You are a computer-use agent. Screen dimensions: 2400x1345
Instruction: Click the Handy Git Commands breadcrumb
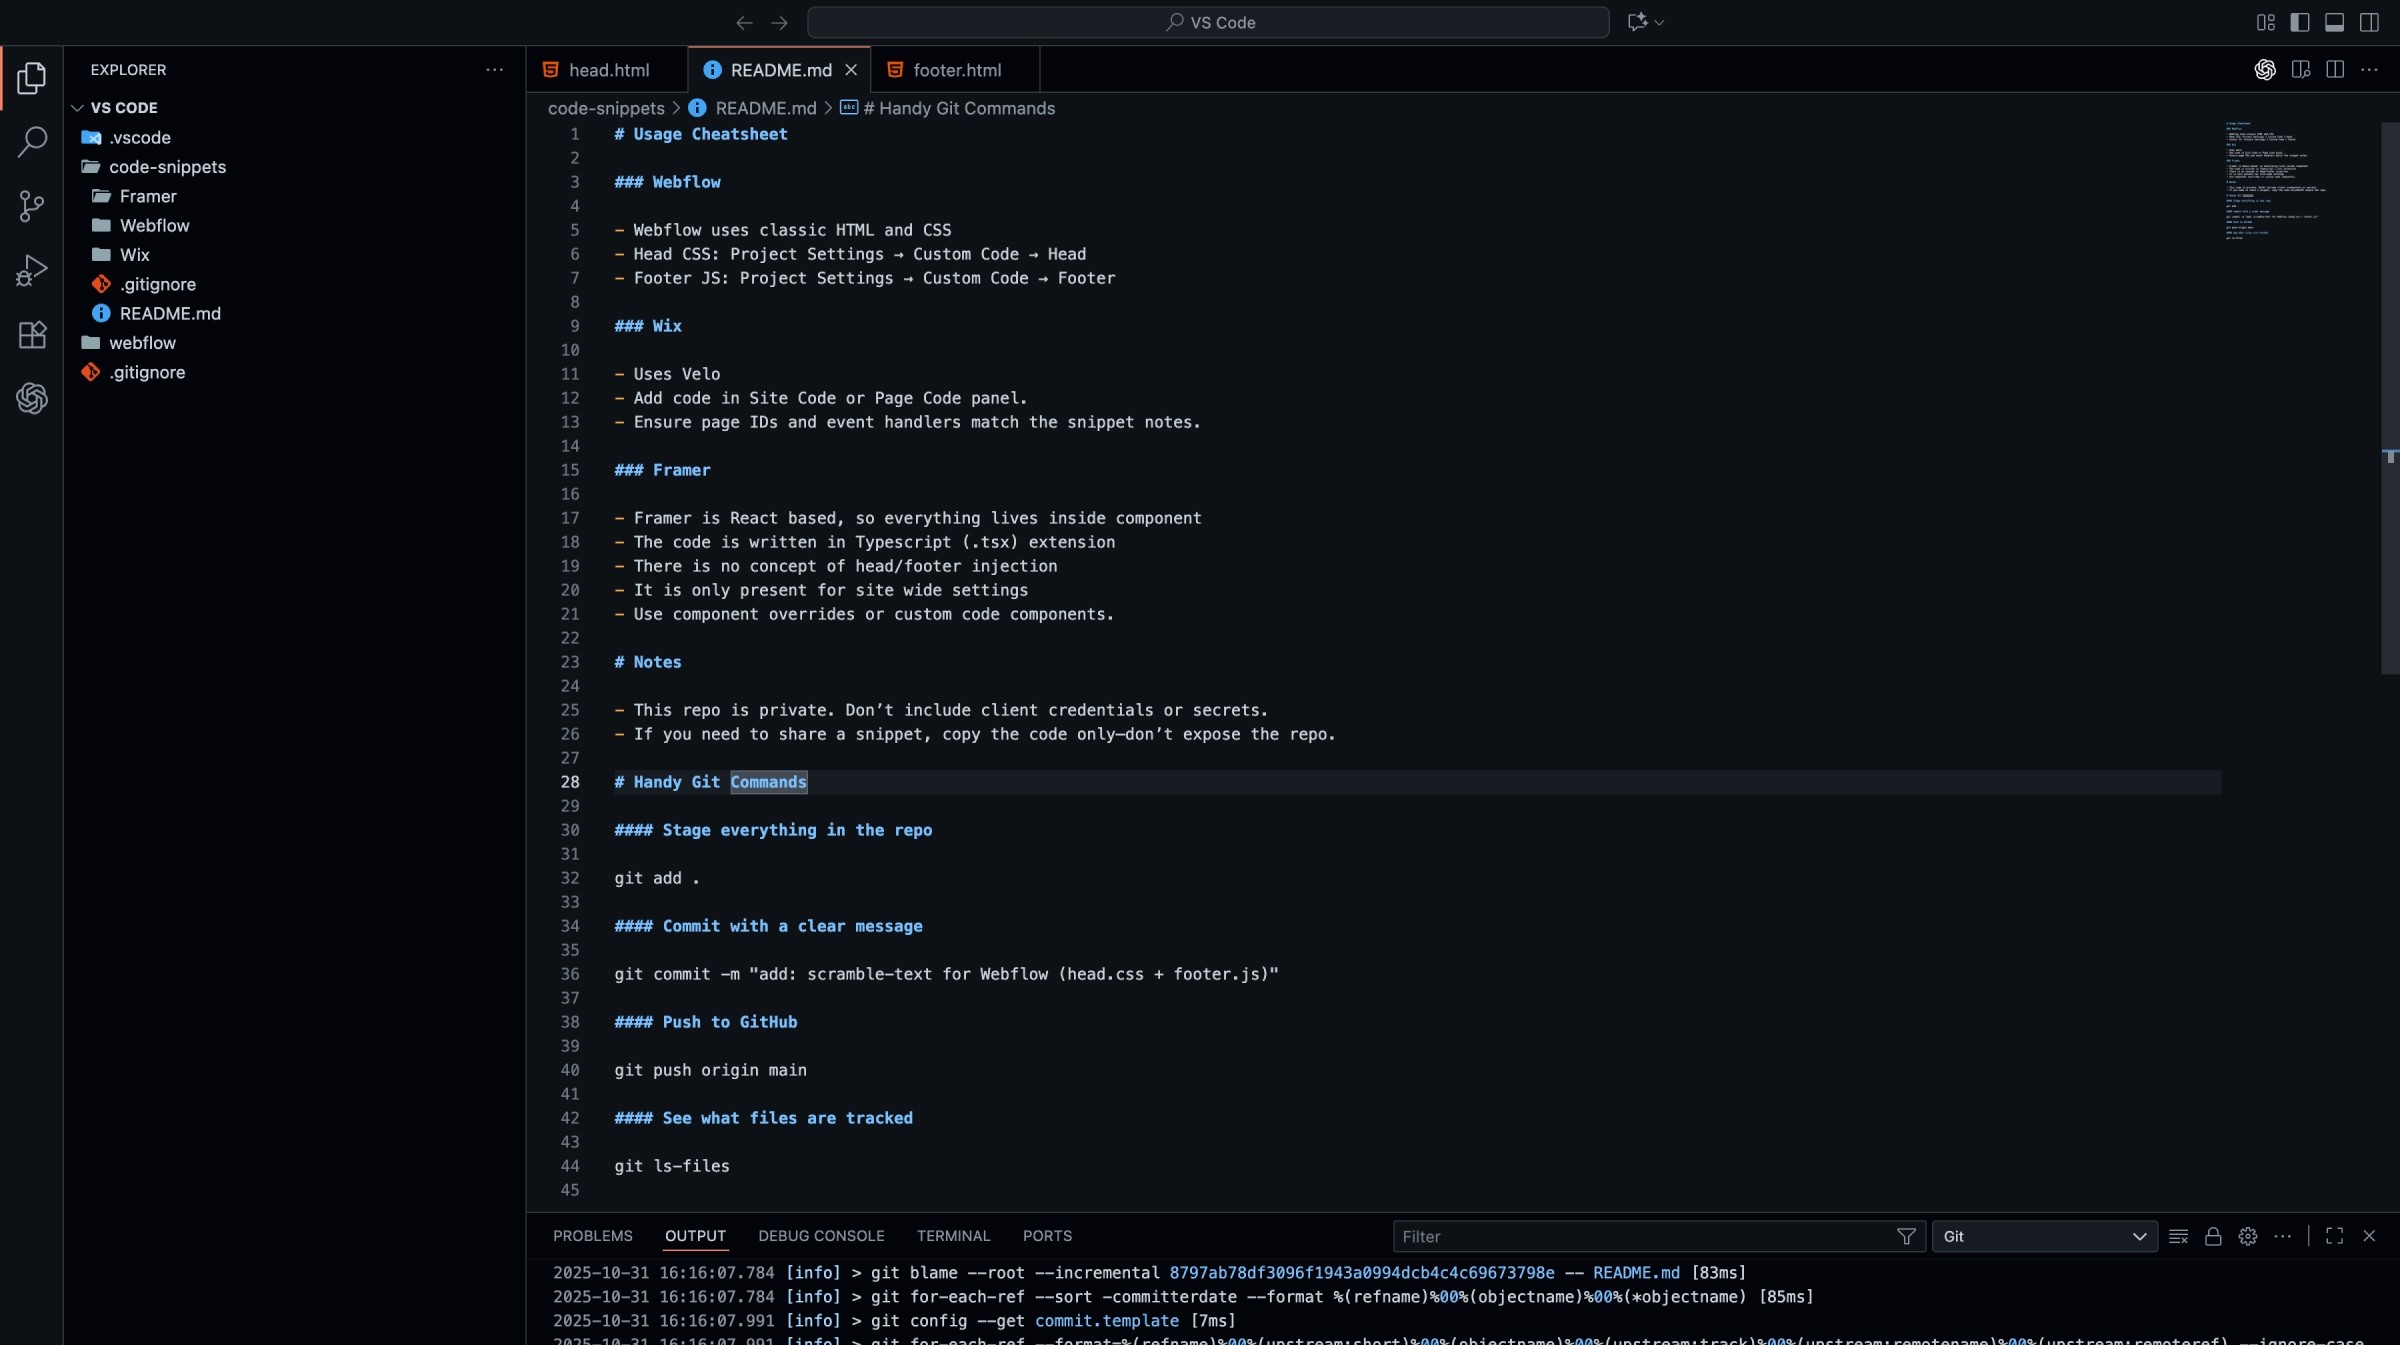[958, 108]
